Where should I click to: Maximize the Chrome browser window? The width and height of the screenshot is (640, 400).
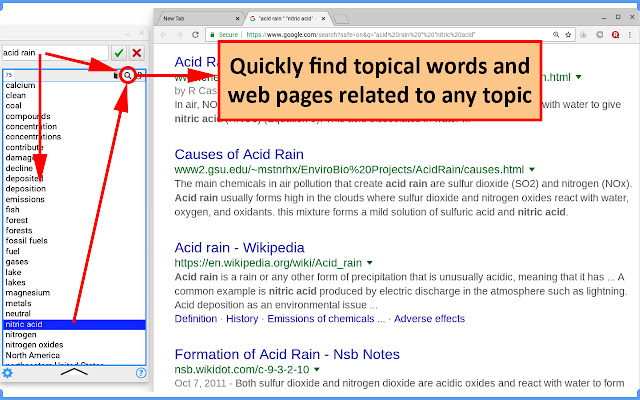[618, 18]
